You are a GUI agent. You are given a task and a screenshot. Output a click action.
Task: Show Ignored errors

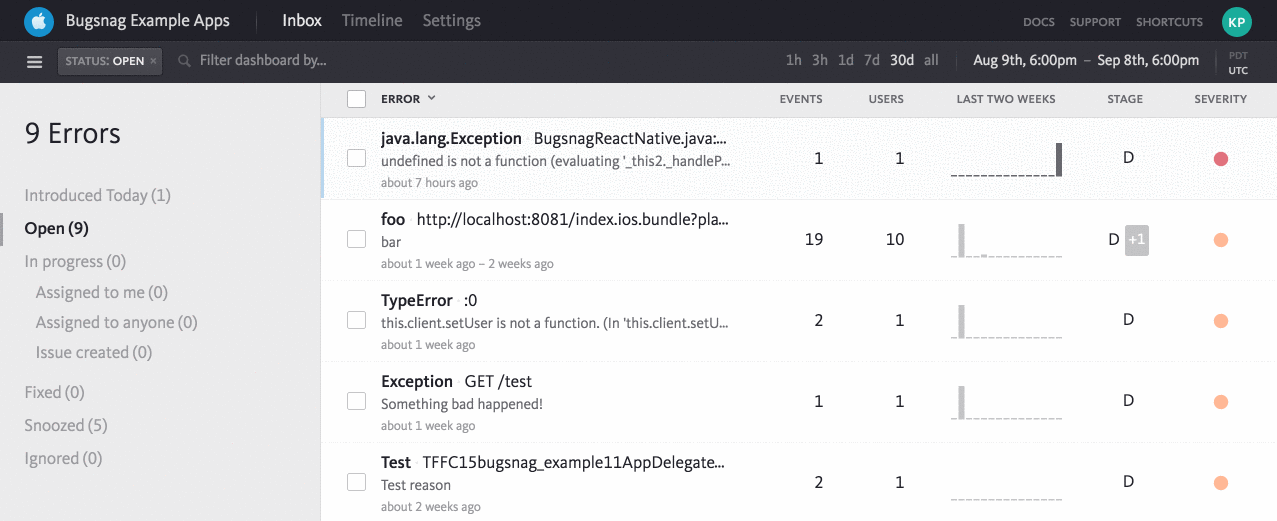tap(64, 458)
